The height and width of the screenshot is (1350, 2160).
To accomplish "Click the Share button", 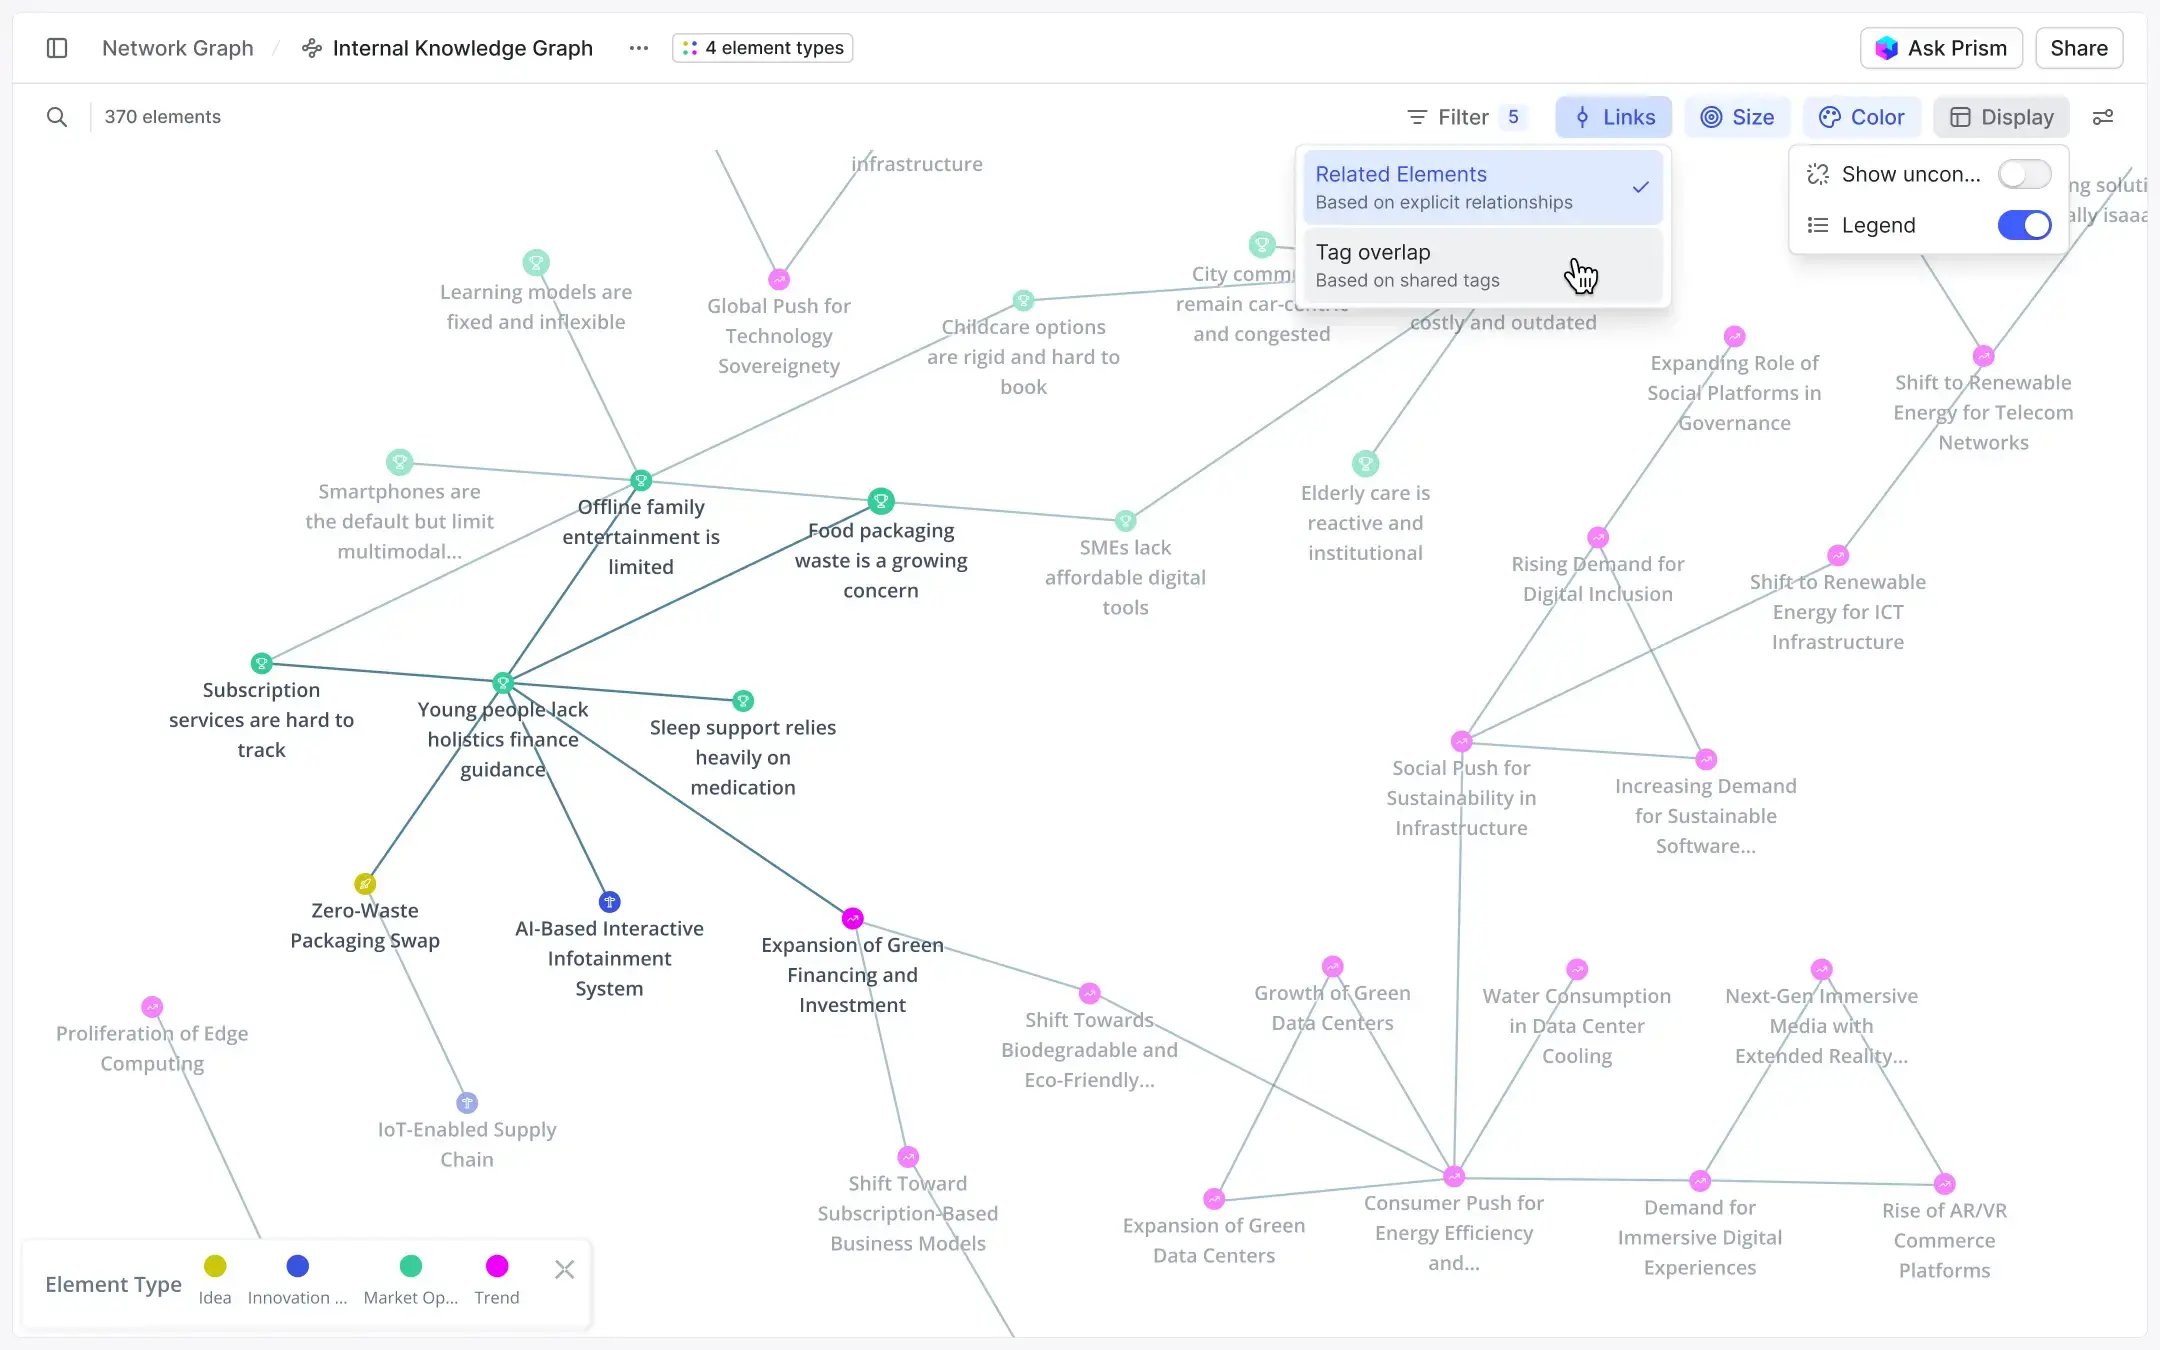I will pos(2077,47).
